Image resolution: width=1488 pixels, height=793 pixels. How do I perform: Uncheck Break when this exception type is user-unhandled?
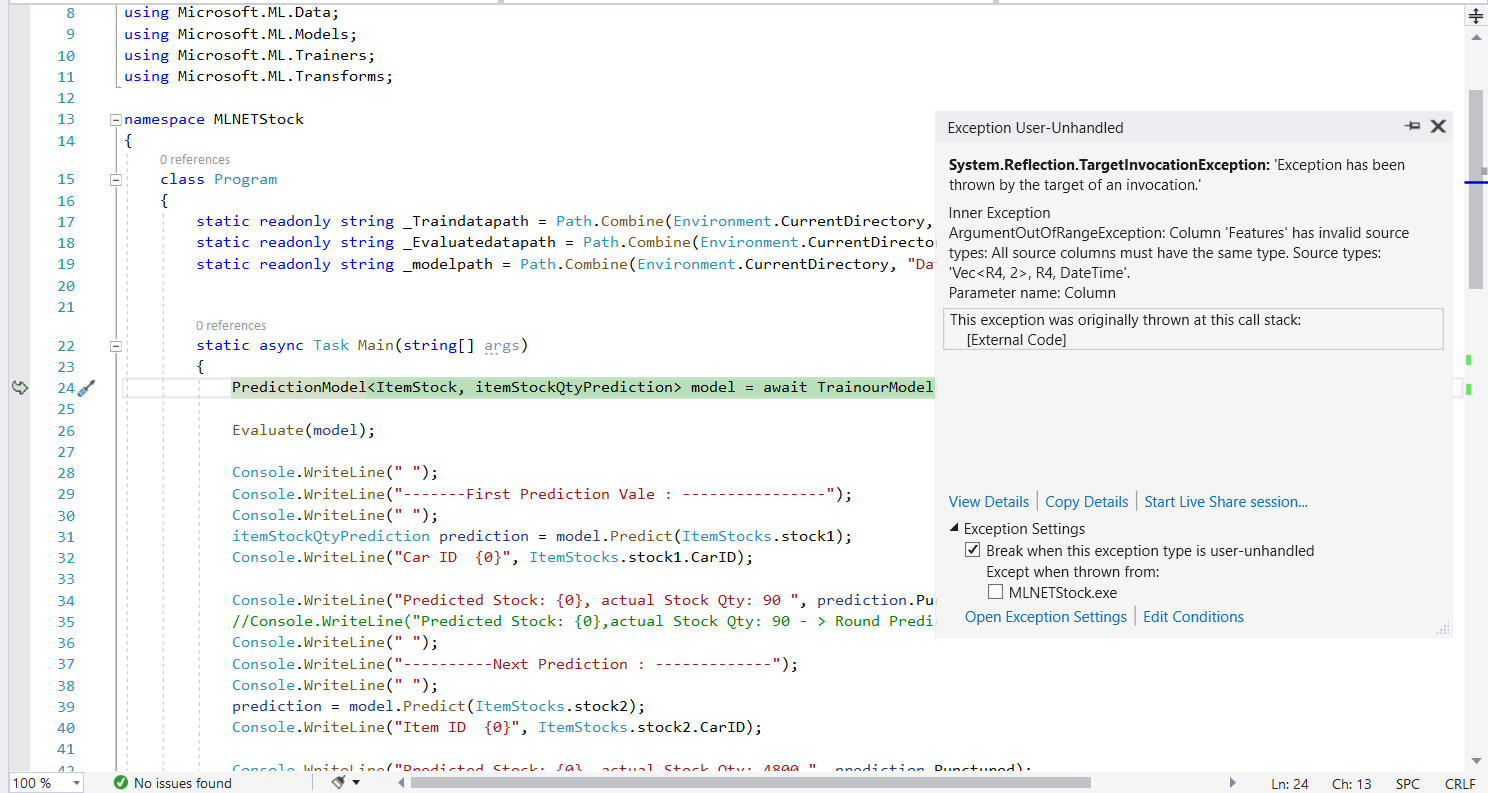coord(972,549)
